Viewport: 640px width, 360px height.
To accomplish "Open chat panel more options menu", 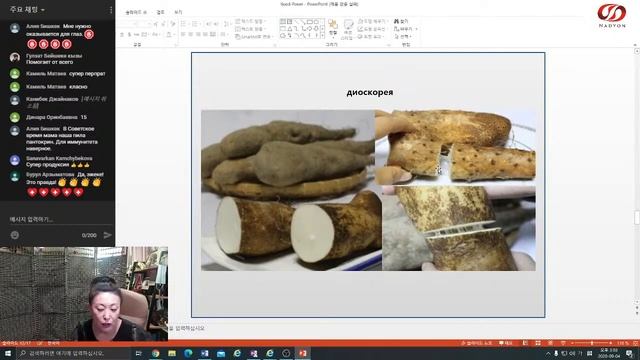I will pos(111,9).
